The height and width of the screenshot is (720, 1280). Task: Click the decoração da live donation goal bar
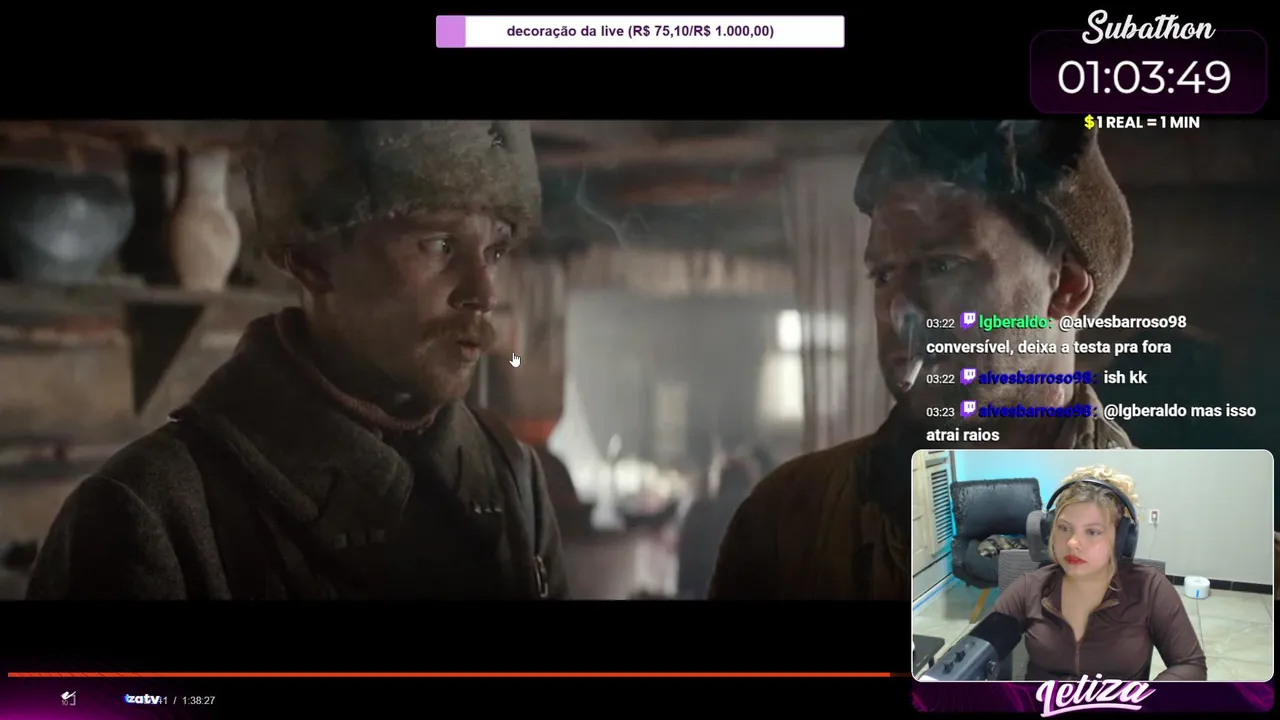point(640,31)
